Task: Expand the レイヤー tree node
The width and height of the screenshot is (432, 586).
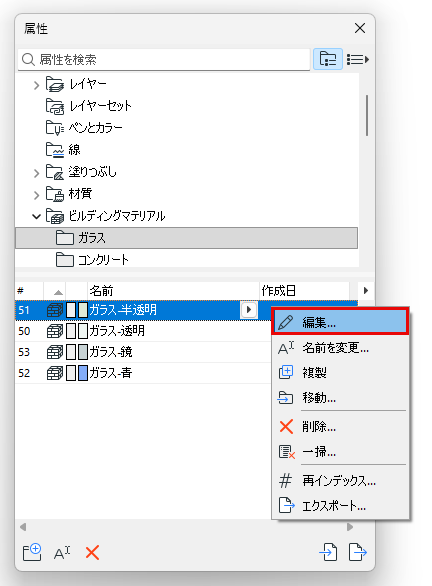Action: click(x=36, y=86)
